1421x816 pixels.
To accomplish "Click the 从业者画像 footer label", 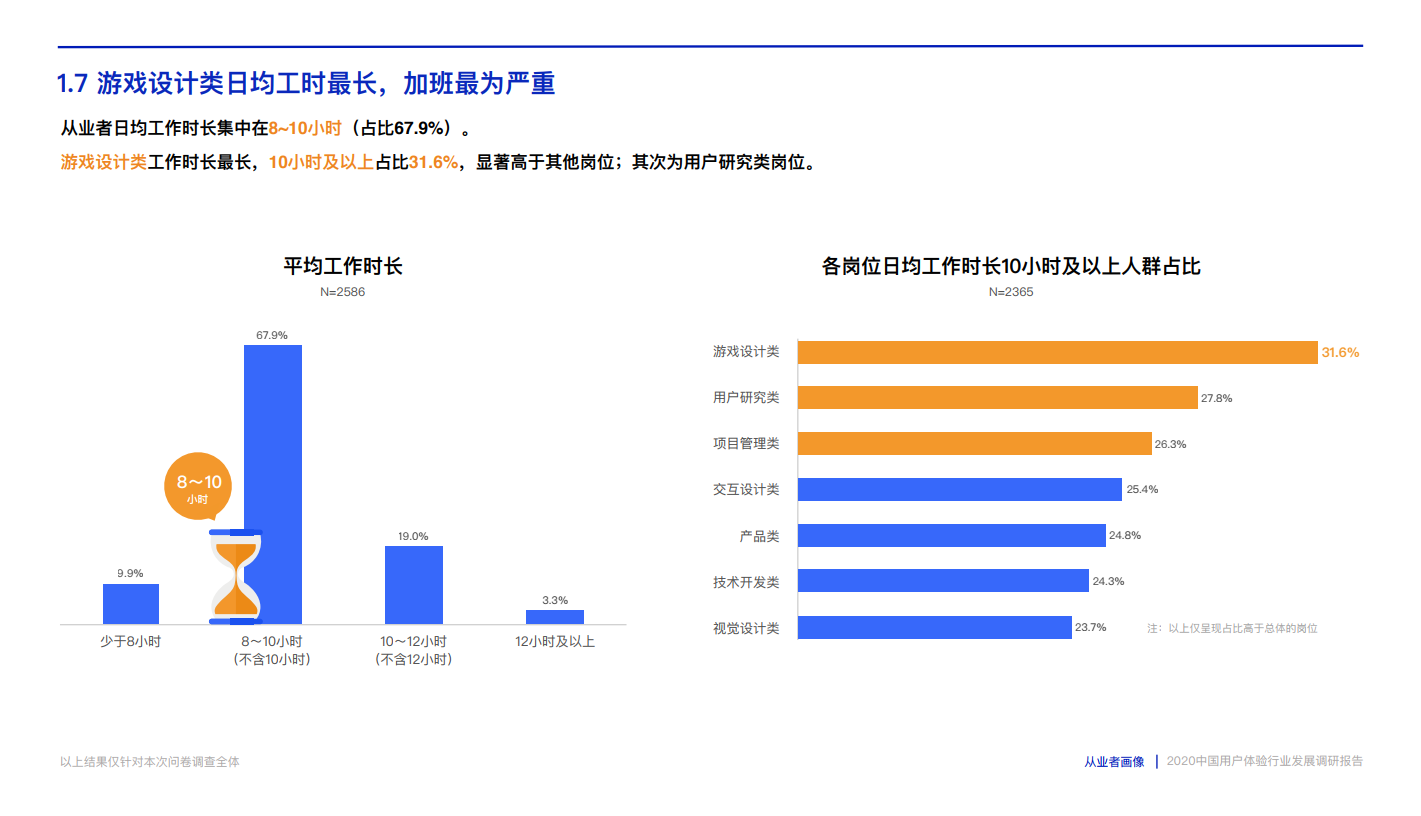I will coord(1114,762).
